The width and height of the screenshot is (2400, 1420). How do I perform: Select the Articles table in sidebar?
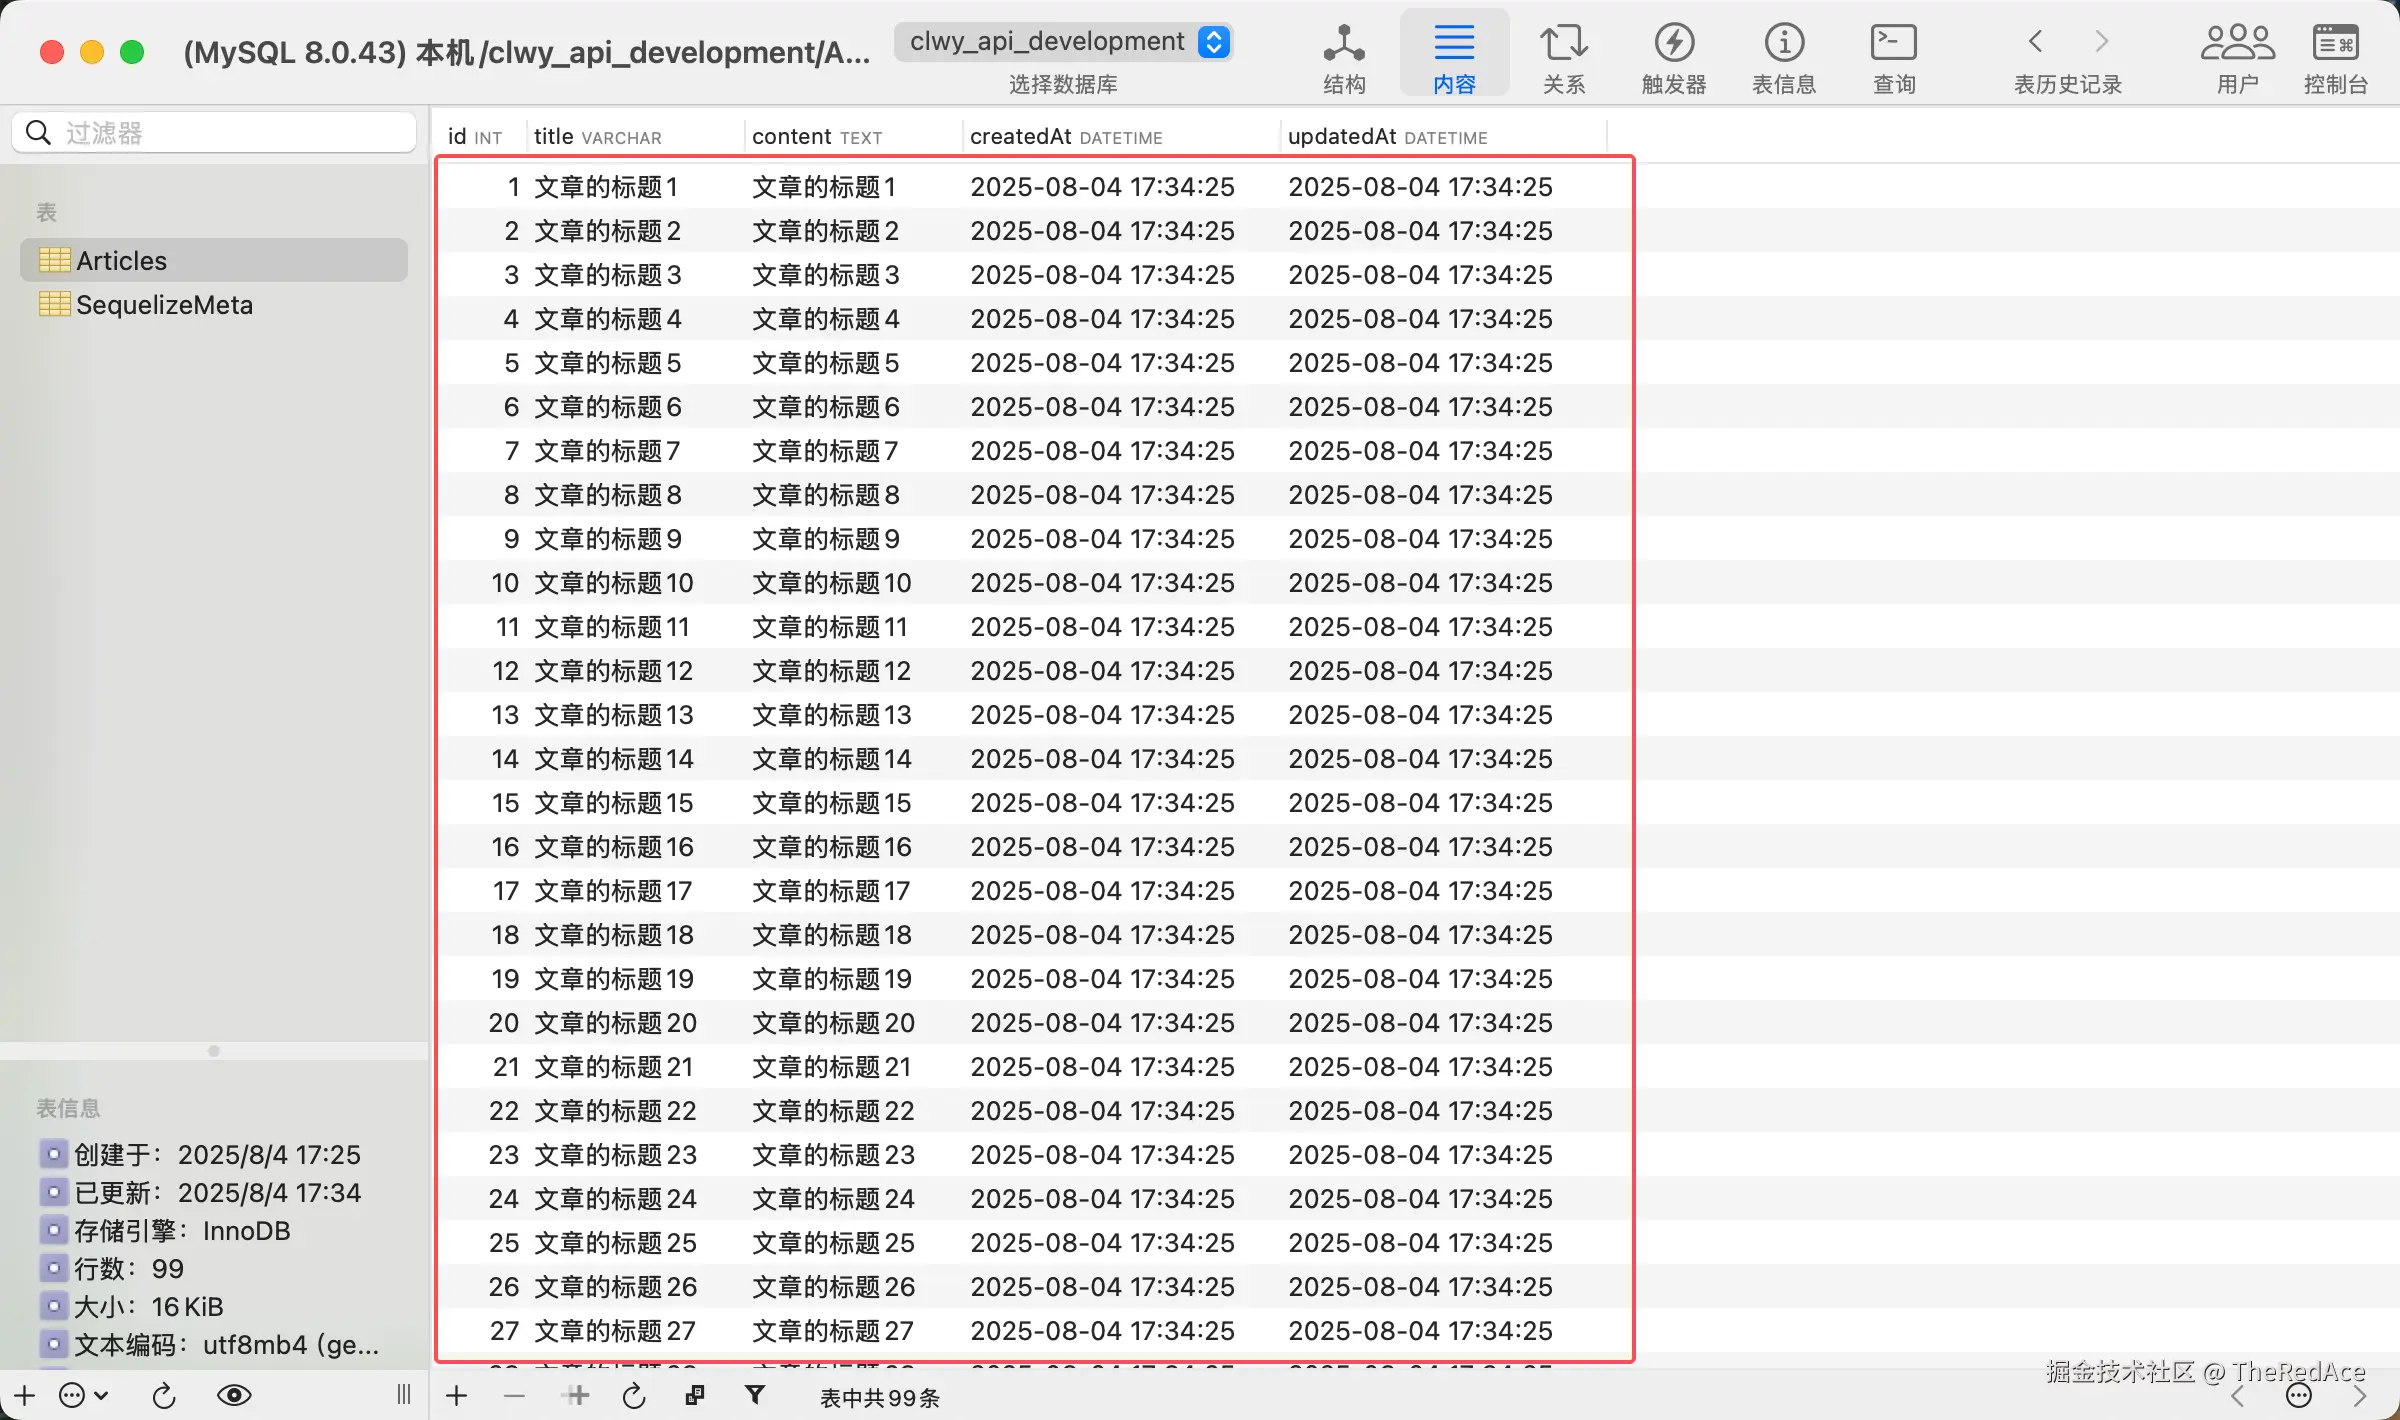[122, 261]
